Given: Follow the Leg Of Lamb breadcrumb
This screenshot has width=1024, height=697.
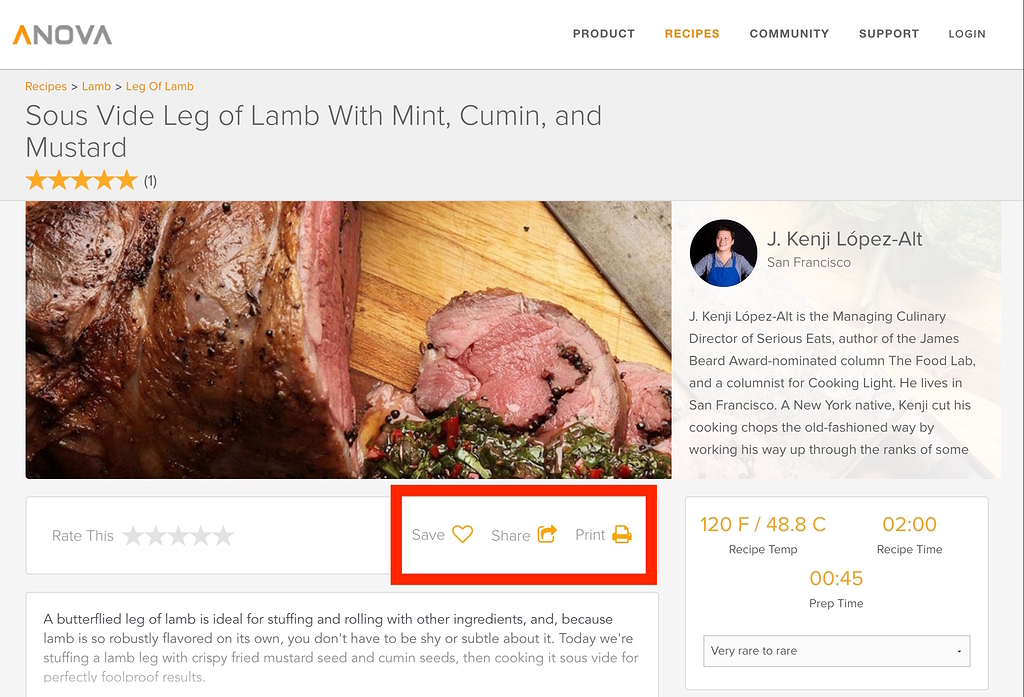Looking at the screenshot, I should pos(159,86).
